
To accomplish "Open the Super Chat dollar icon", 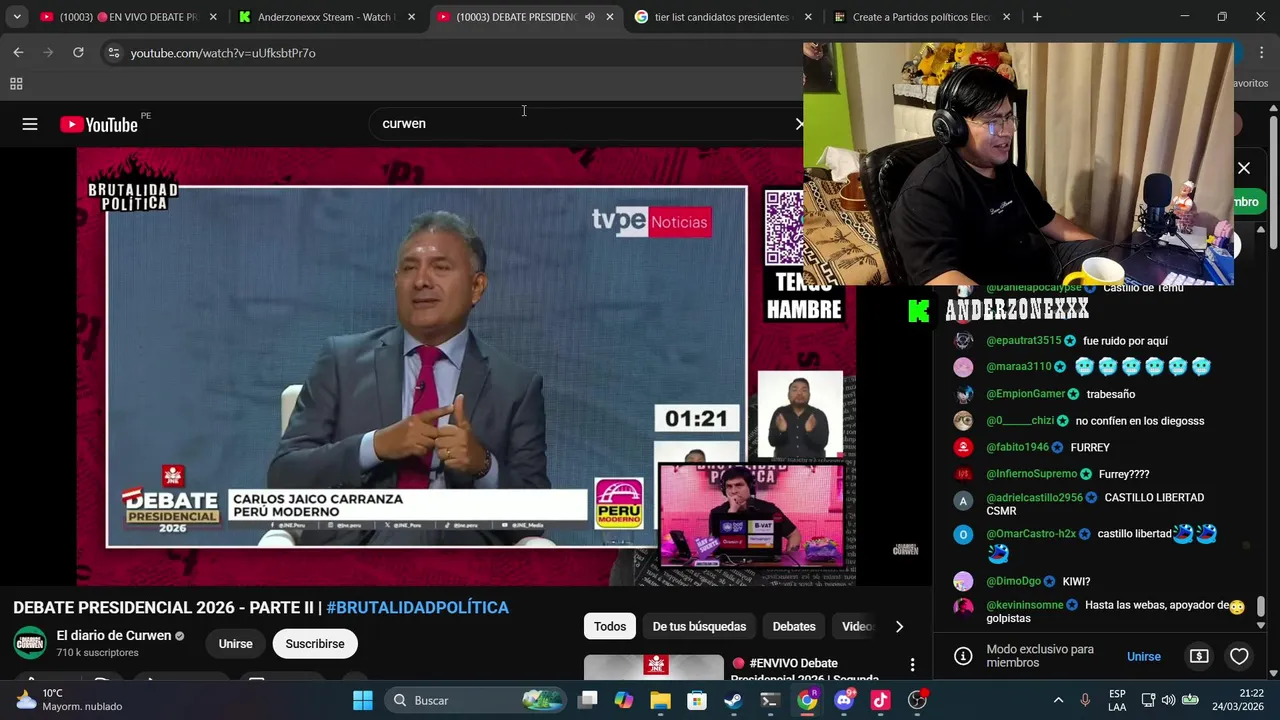I will (1199, 656).
